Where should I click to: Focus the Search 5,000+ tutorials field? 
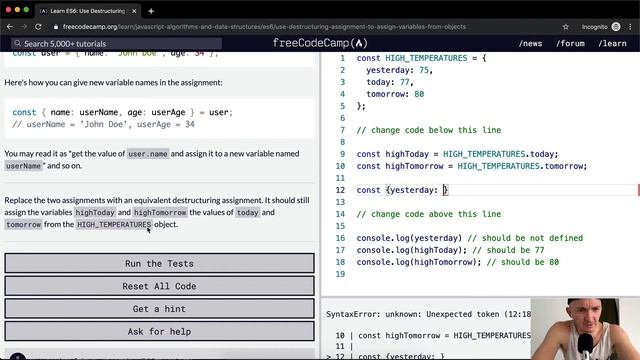(x=116, y=43)
